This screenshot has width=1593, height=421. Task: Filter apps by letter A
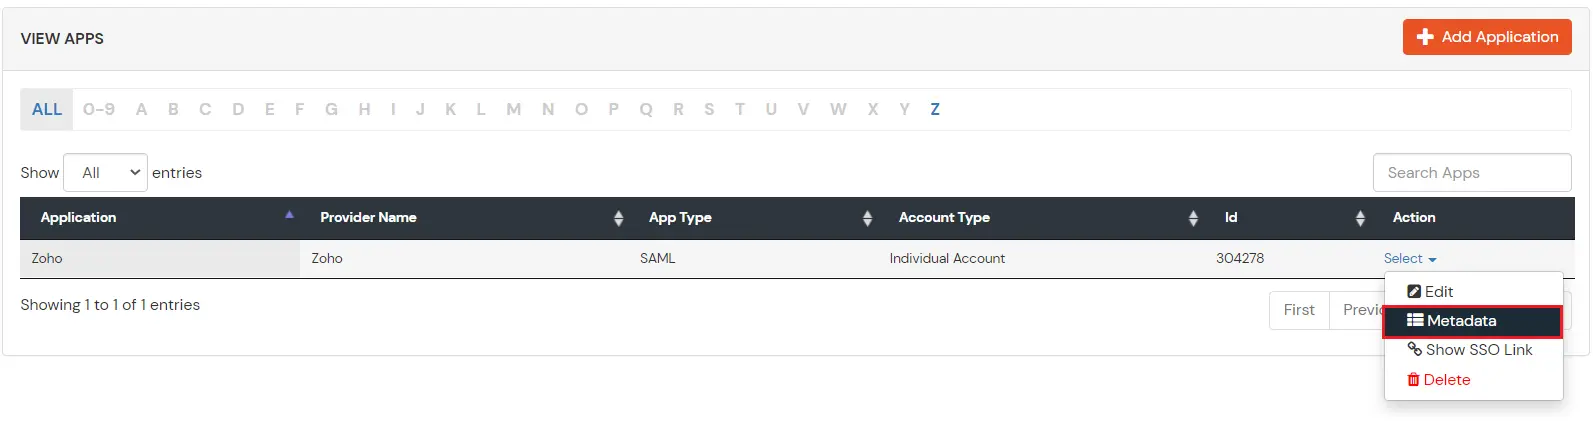(141, 110)
